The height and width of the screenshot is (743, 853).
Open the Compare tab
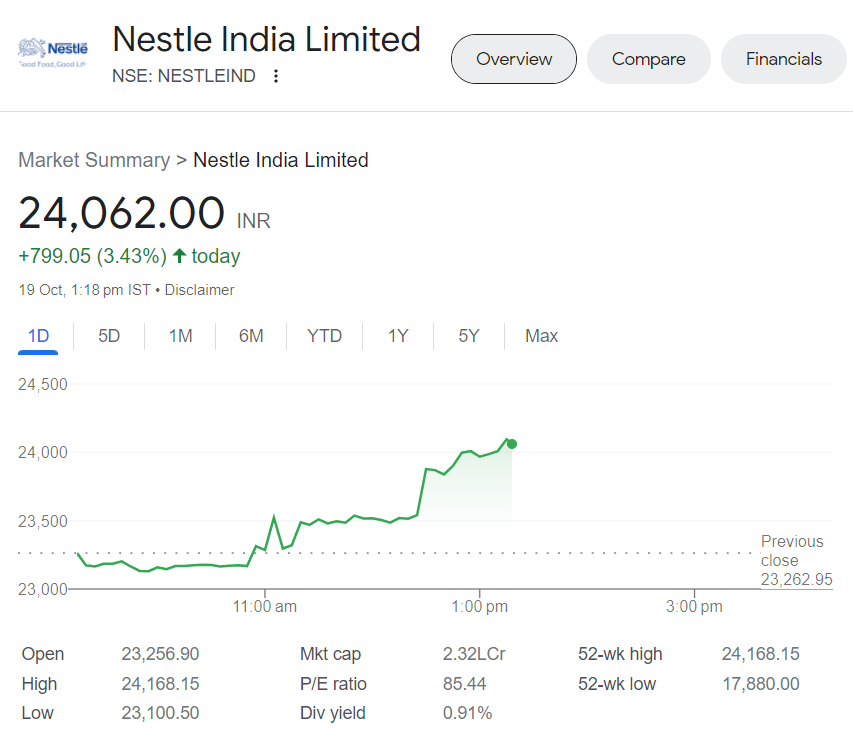[x=648, y=59]
